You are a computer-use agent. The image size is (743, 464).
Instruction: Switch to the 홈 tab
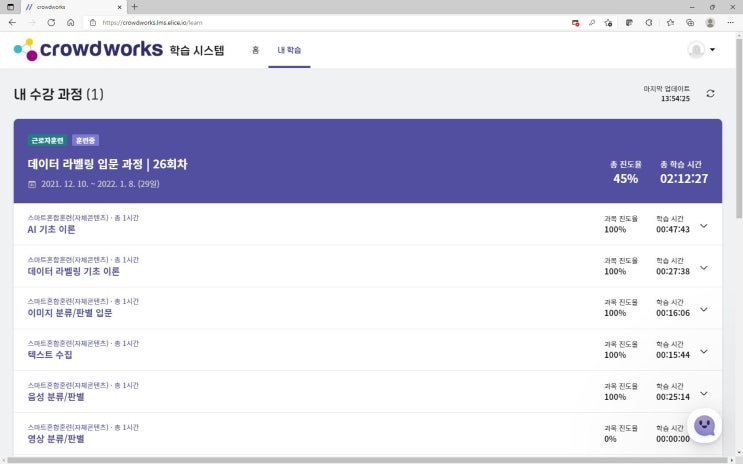[x=255, y=50]
